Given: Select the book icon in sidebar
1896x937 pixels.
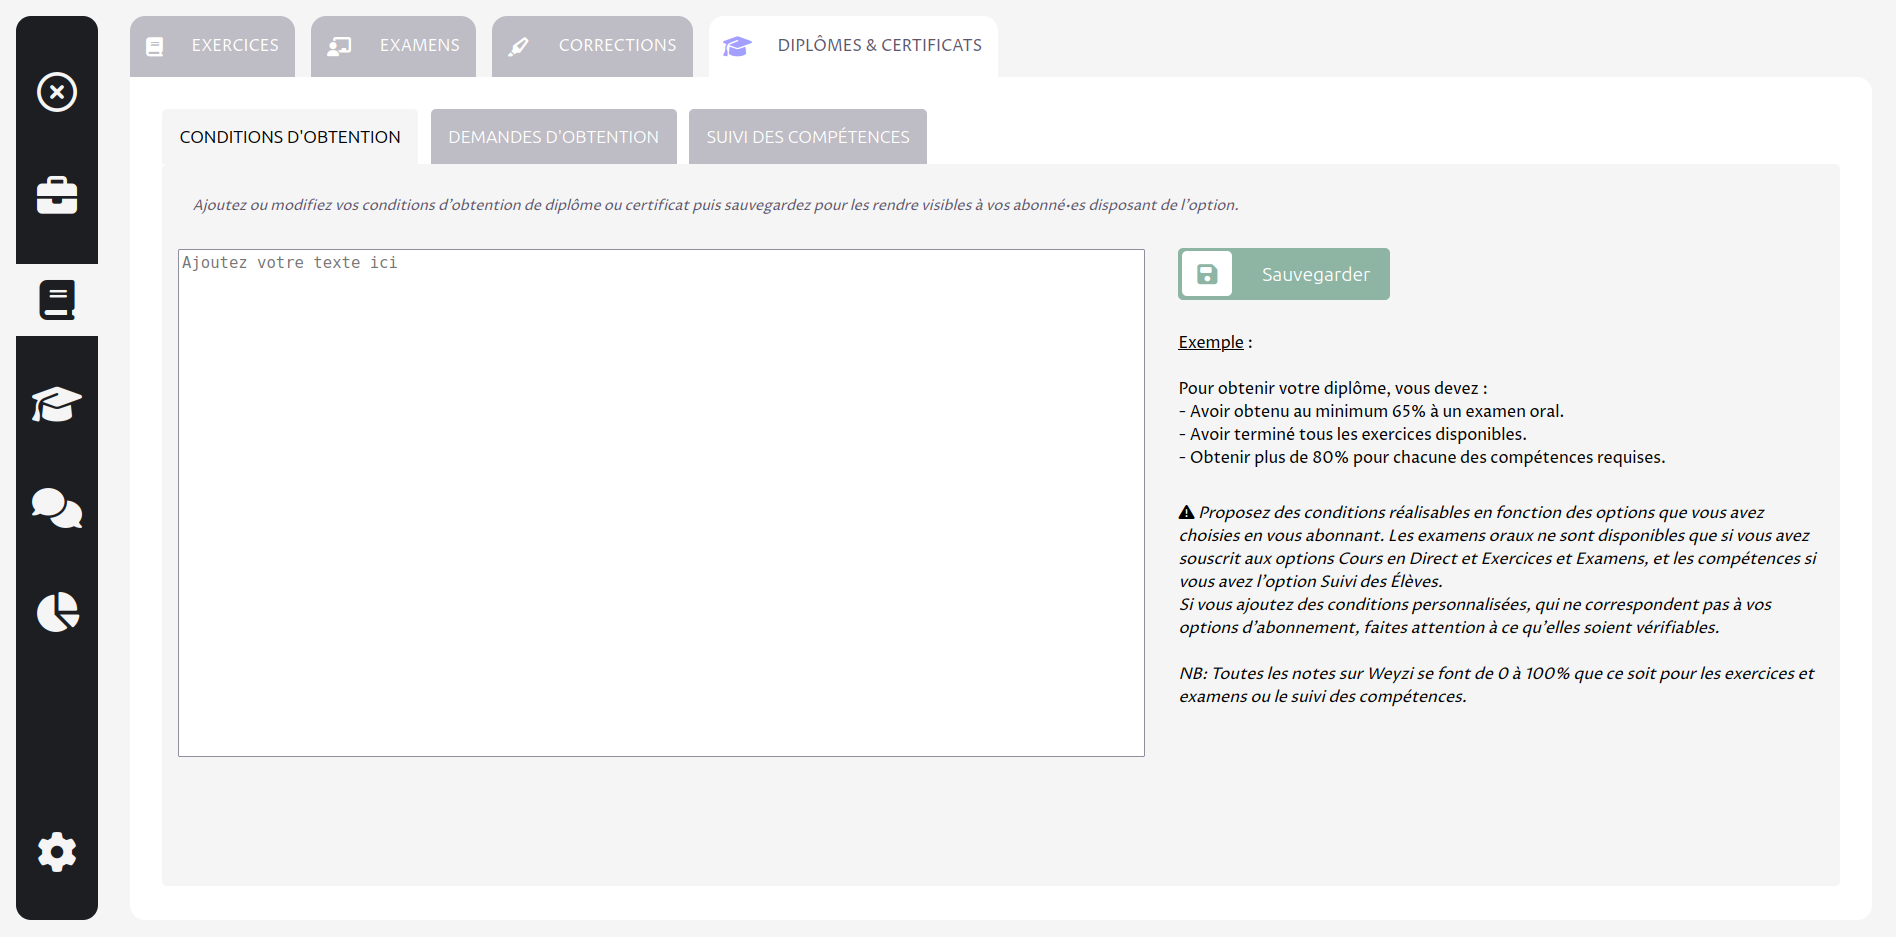Looking at the screenshot, I should (57, 300).
